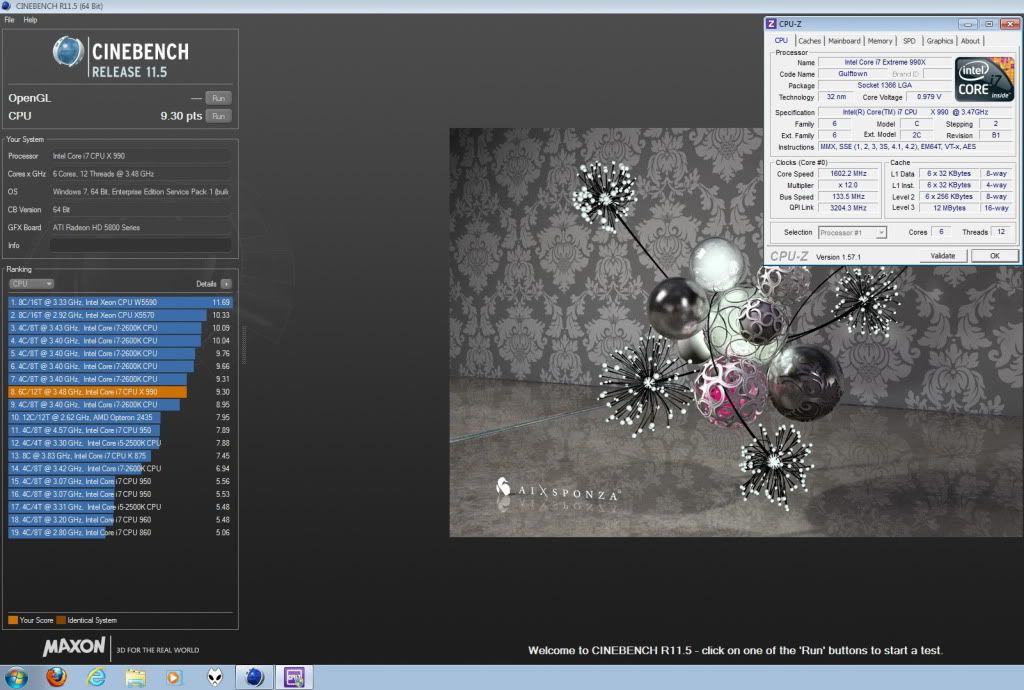1024x690 pixels.
Task: Click the Cinebench title bar sphere icon
Action: pos(7,6)
